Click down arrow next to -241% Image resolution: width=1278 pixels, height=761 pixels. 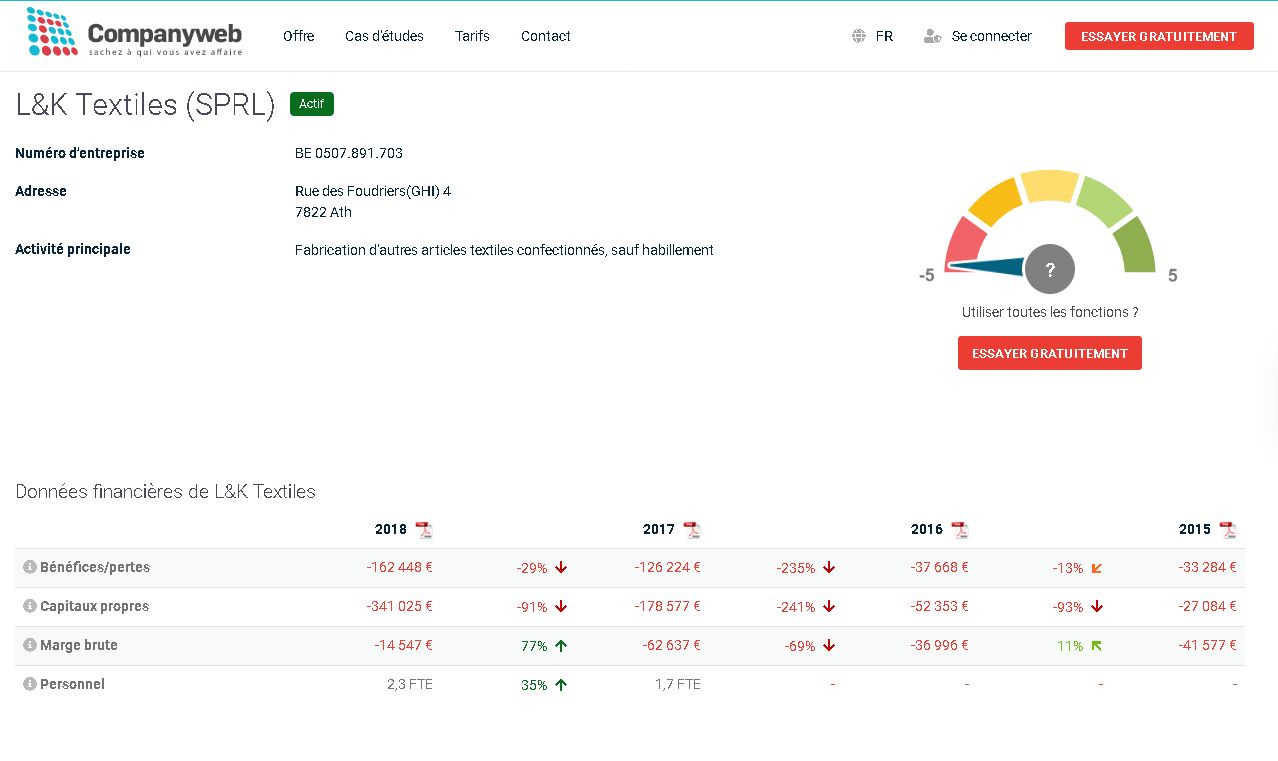[829, 606]
